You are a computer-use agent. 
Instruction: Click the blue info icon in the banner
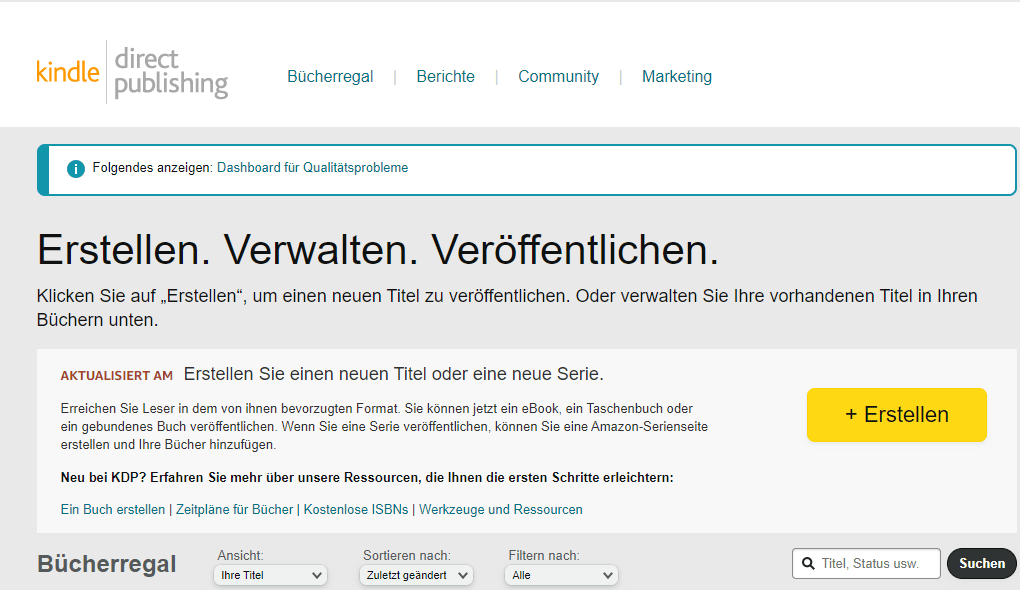coord(75,168)
